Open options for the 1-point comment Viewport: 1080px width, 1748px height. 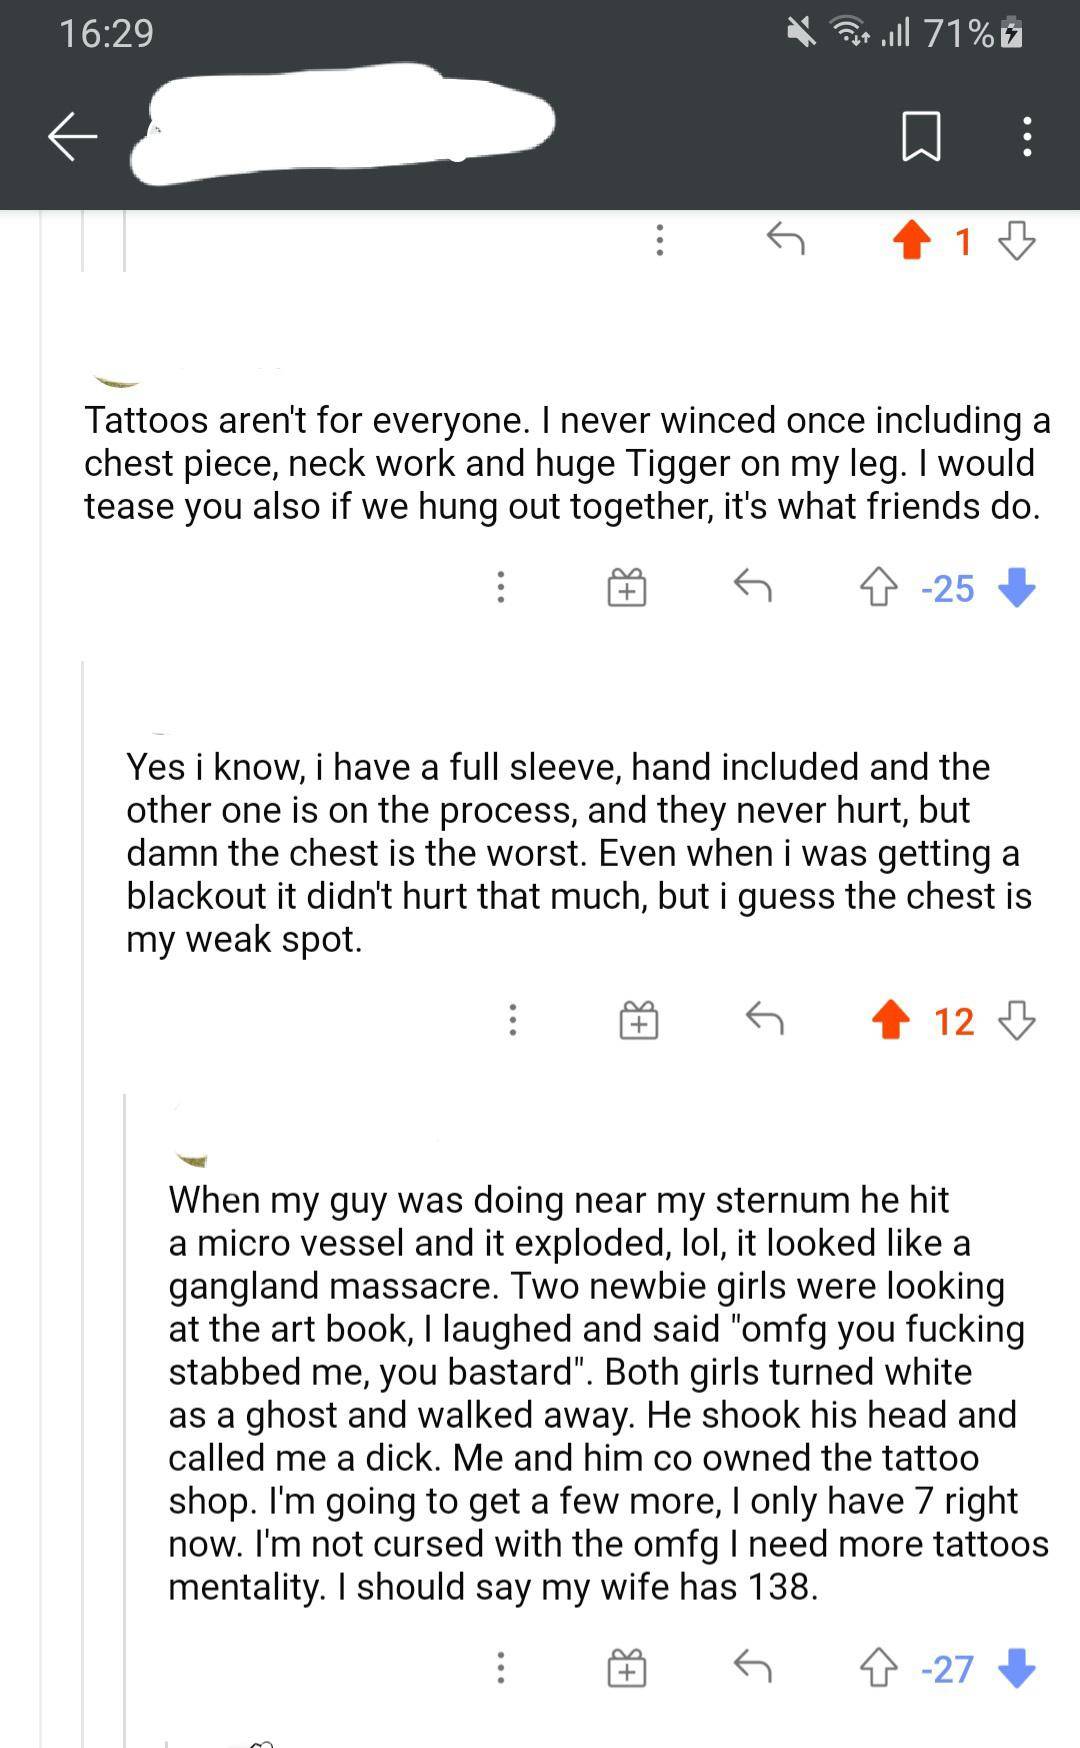[658, 240]
